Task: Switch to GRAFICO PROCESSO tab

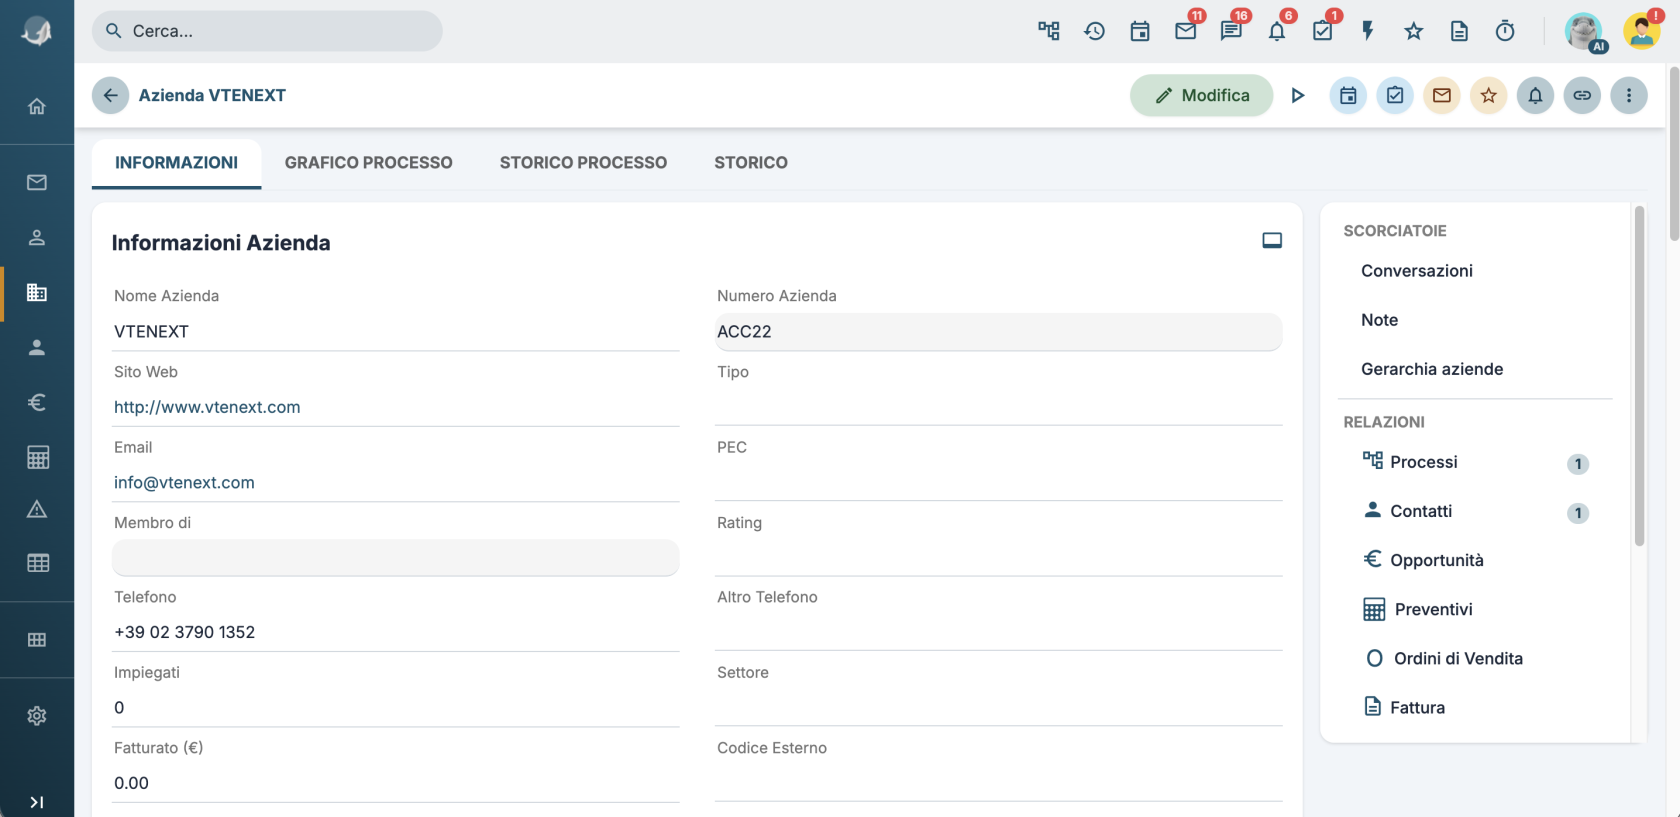Action: point(368,163)
